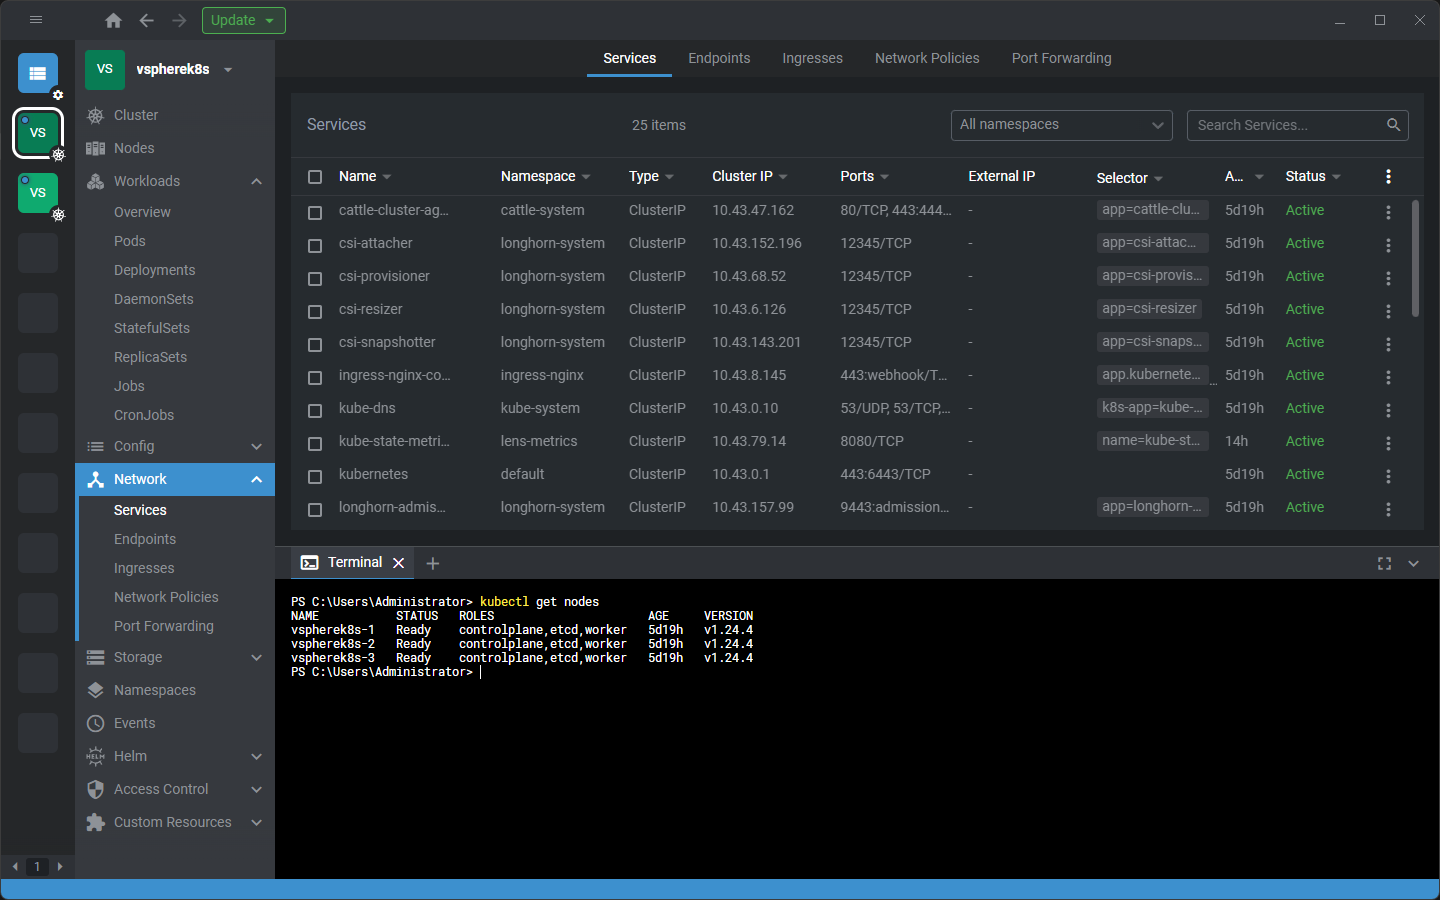Switch to the Ingresses tab
1440x900 pixels.
pos(812,58)
